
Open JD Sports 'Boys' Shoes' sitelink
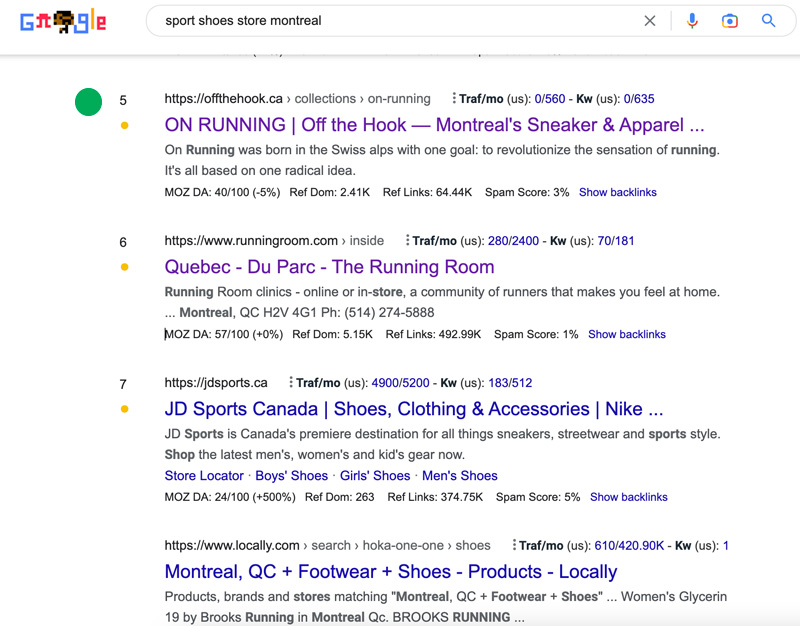(x=291, y=475)
